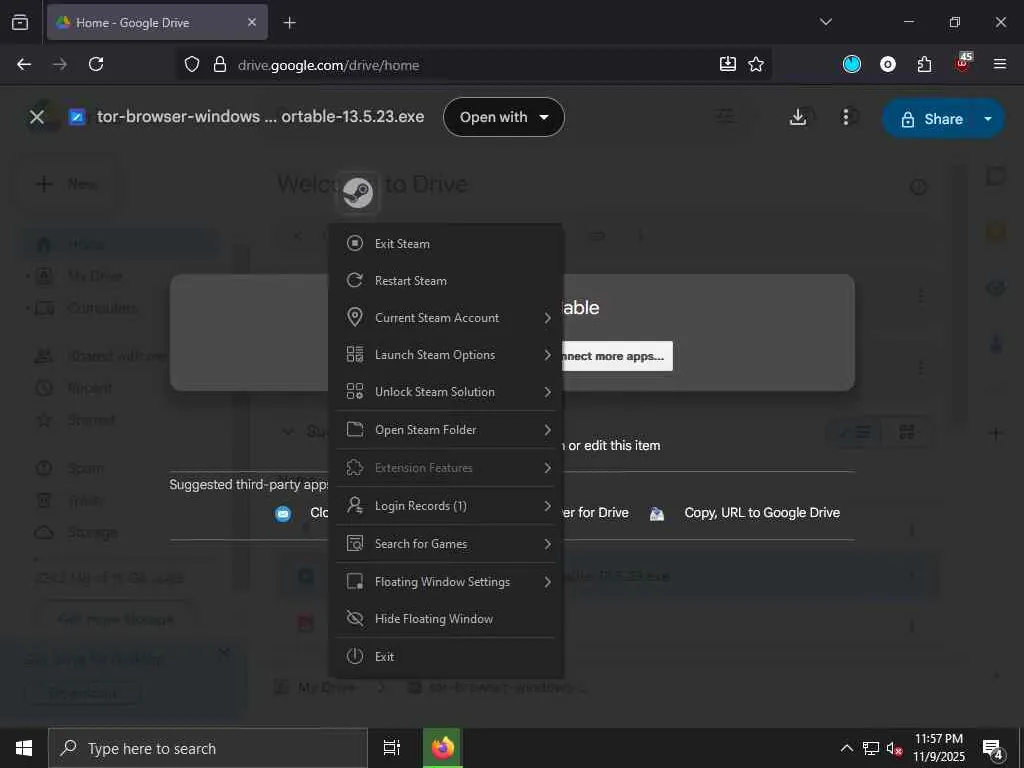Expand arrow beside Floating Window Settings
The image size is (1024, 768).
[x=547, y=582]
